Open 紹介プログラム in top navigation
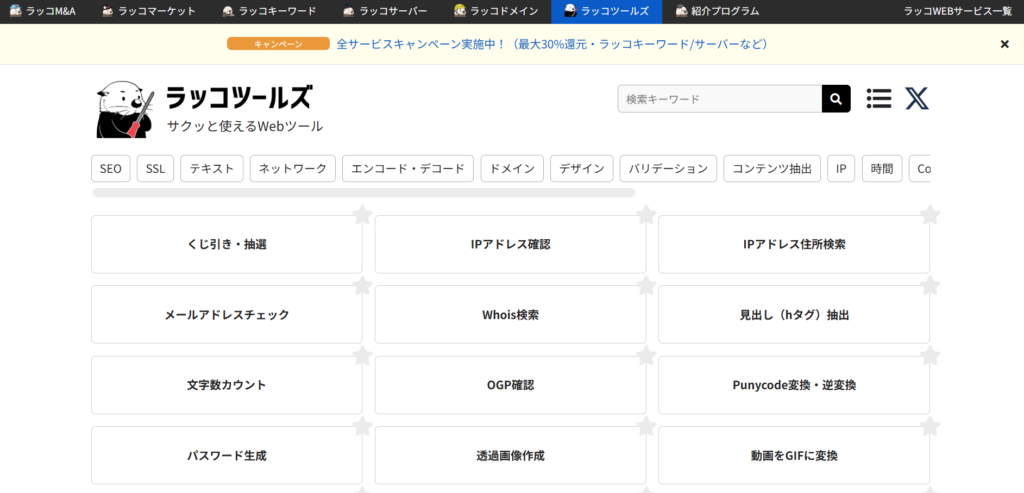Screen dimensions: 1024x493 pos(717,11)
